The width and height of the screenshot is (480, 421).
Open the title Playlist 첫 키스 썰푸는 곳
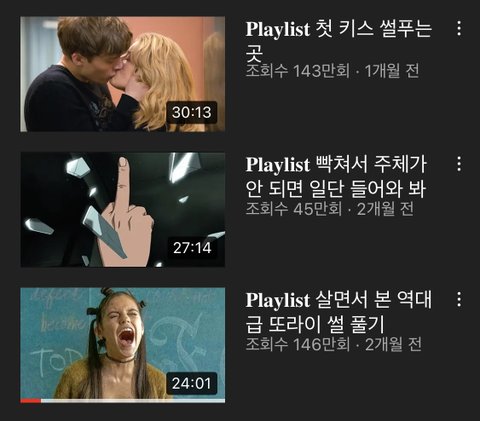[339, 41]
